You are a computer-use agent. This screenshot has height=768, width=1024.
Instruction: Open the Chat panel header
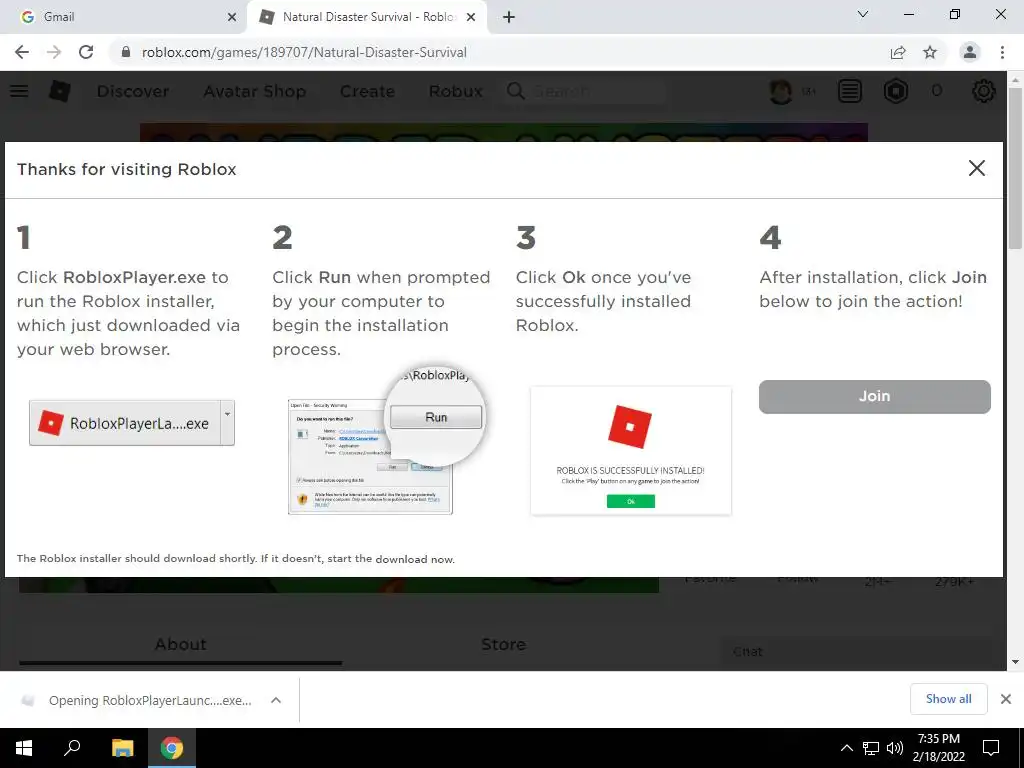point(856,652)
